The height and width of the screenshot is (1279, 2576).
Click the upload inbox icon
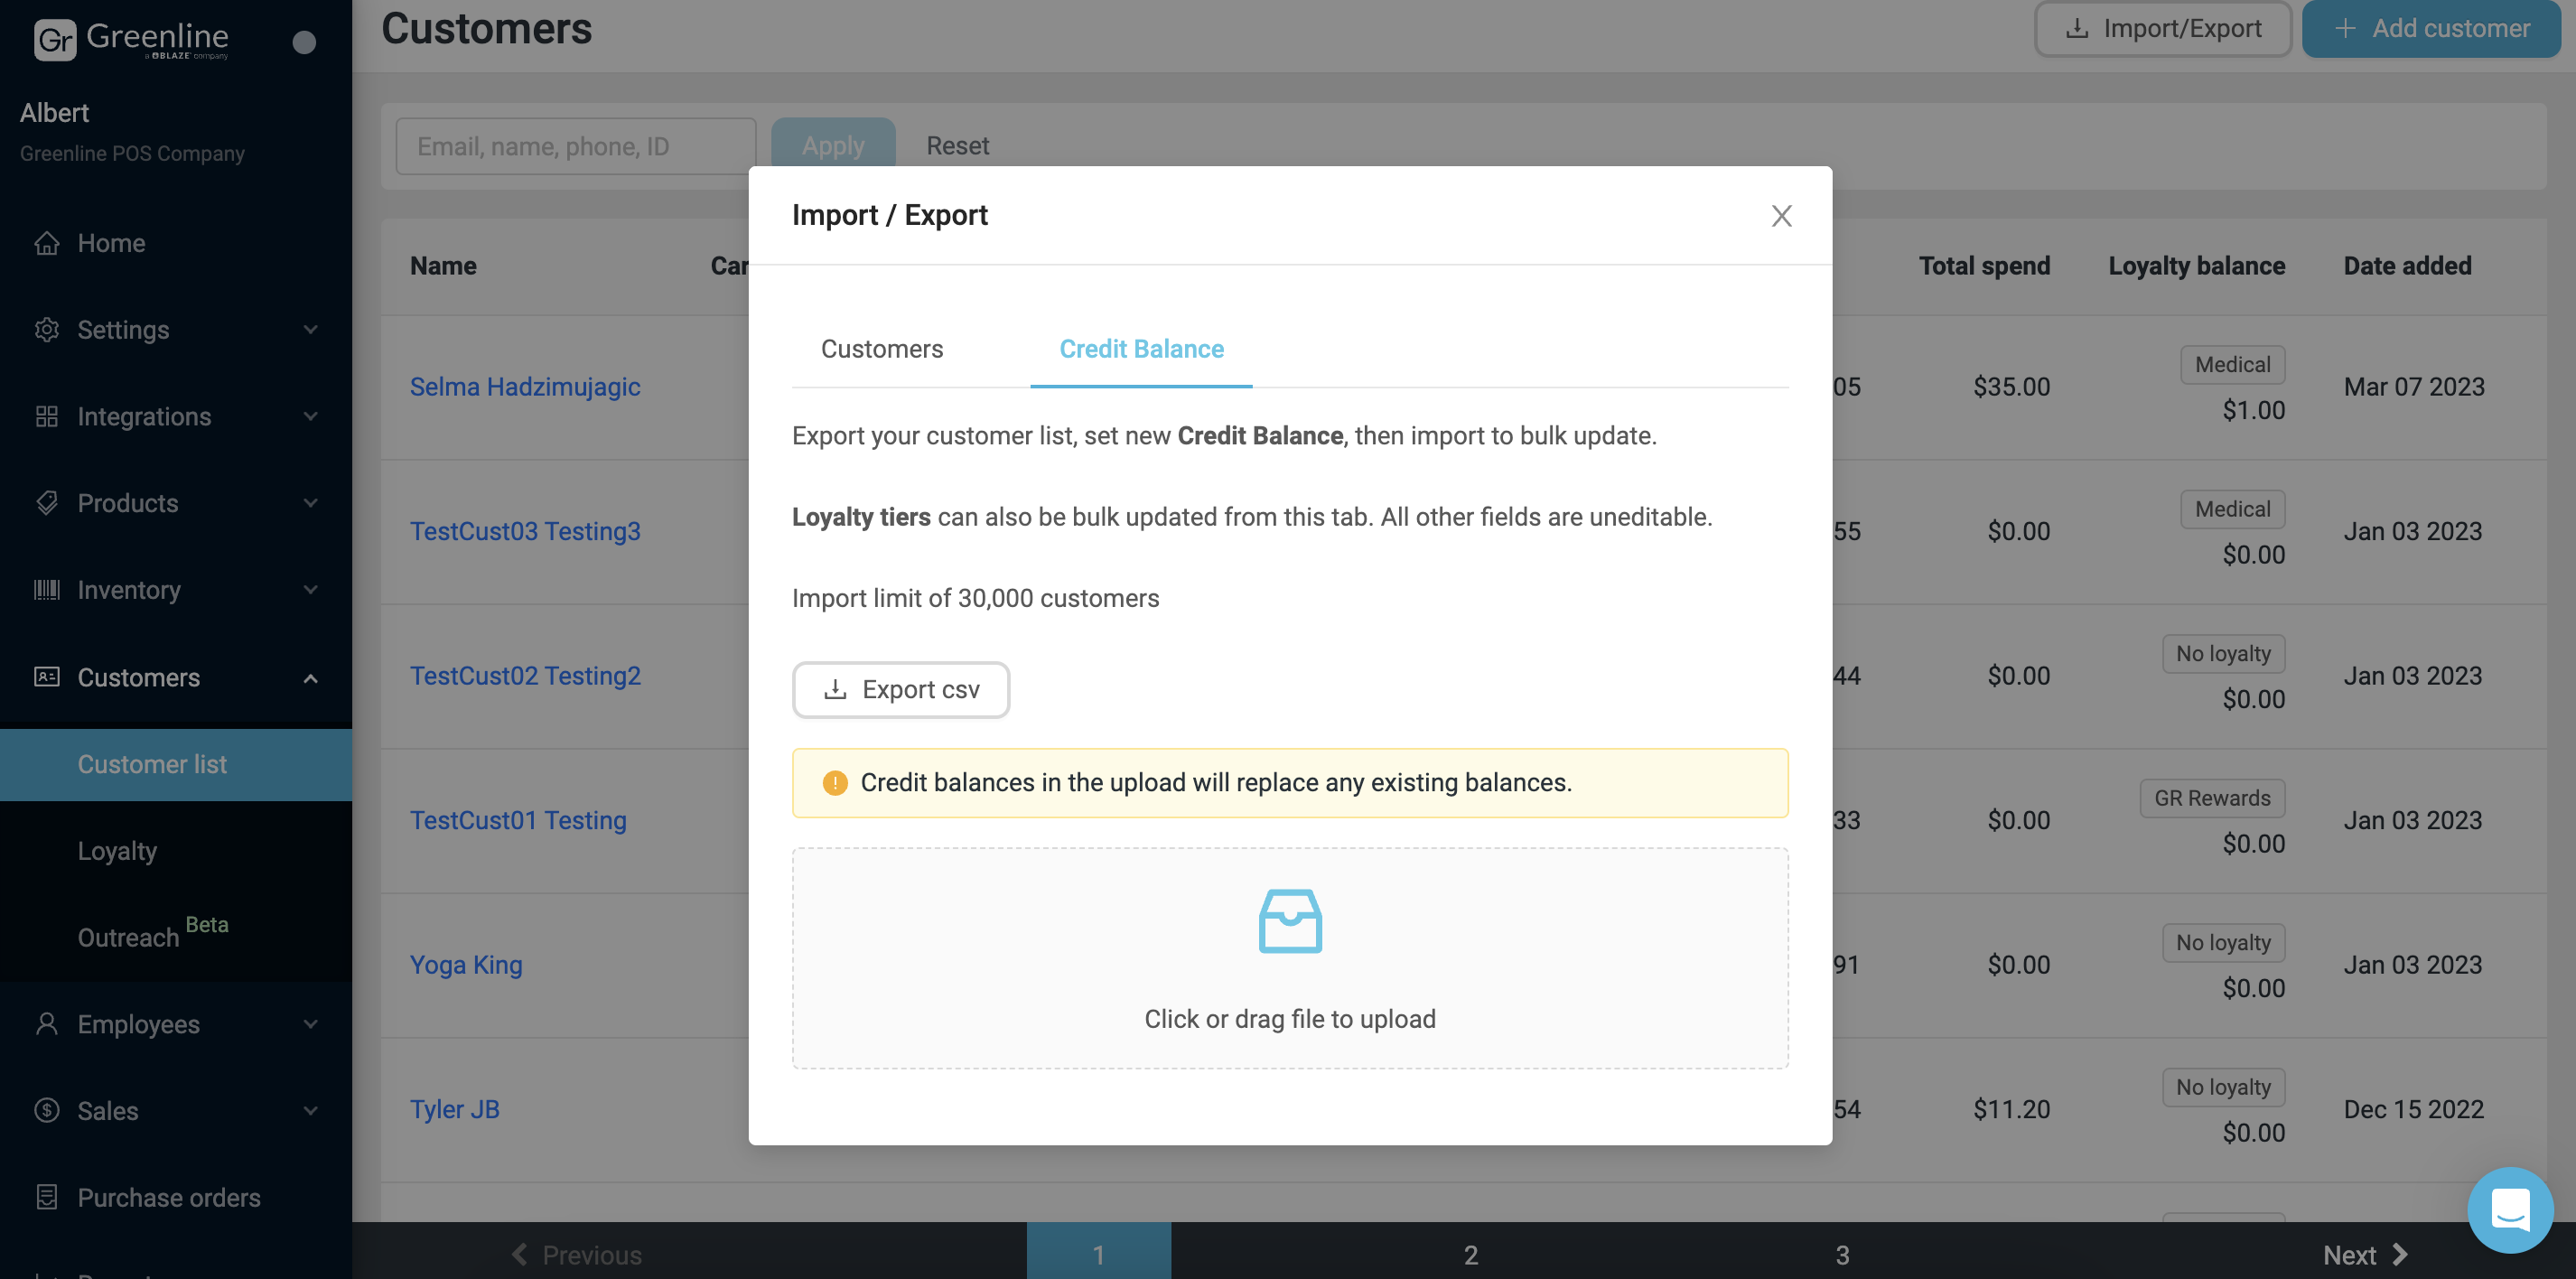point(1290,921)
